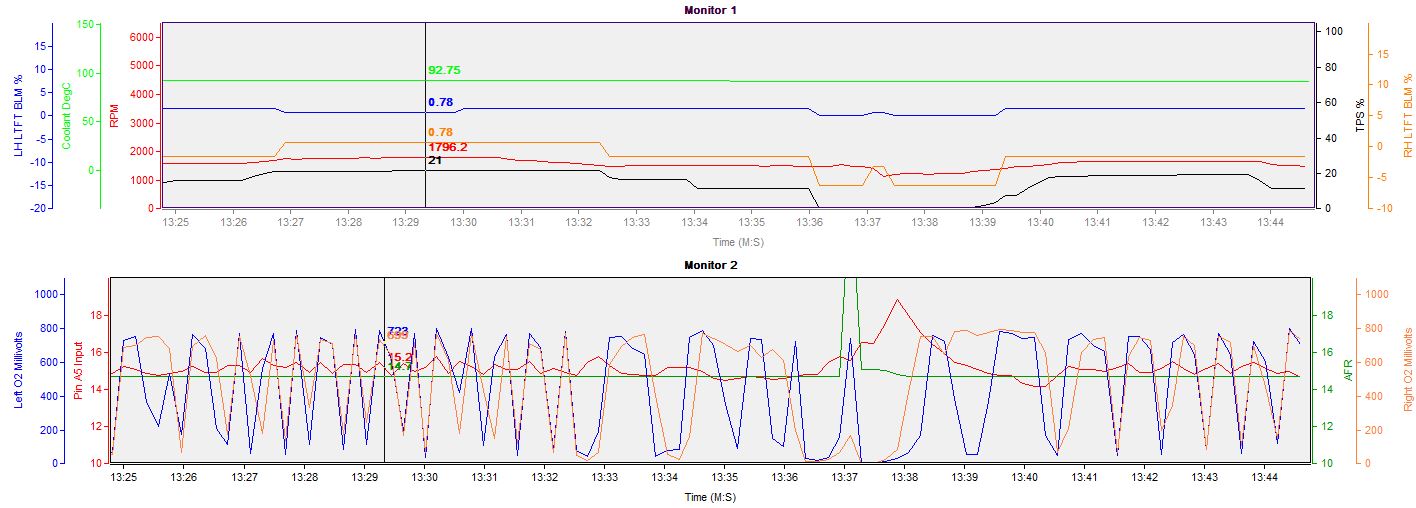Click the 1000 tick on Left O2 axis

click(48, 294)
